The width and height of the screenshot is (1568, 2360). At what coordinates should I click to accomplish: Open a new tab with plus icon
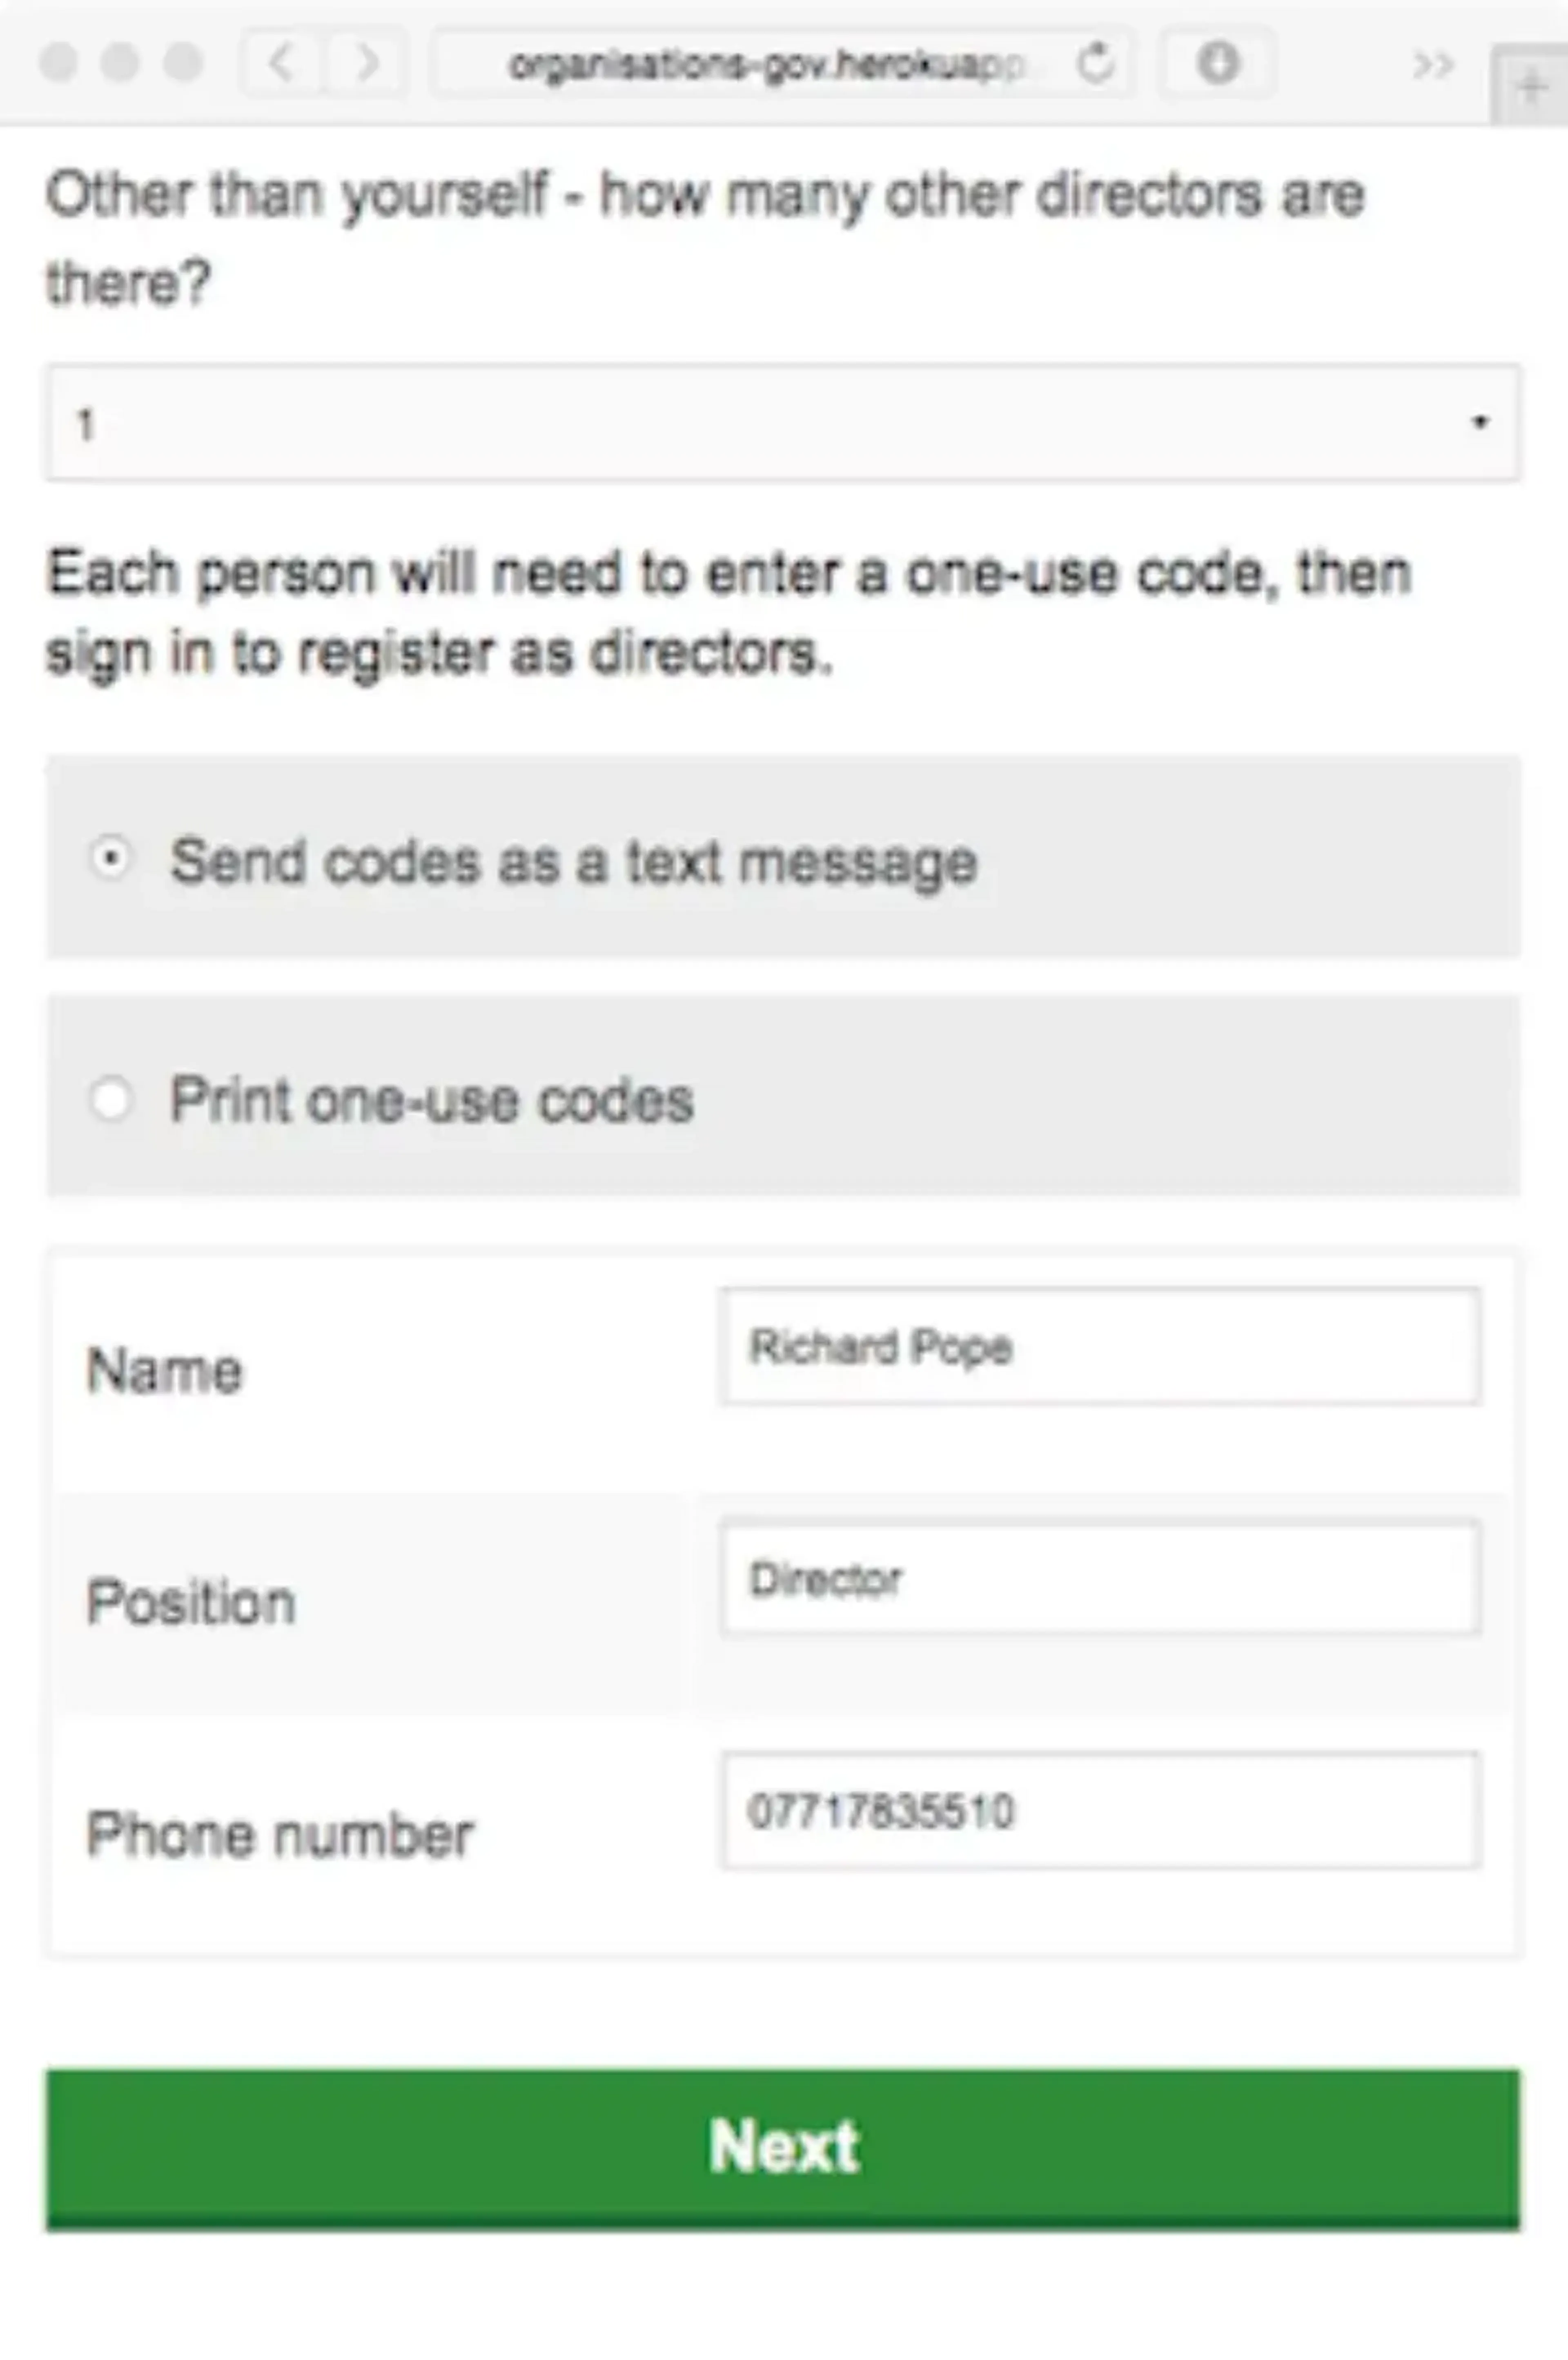coord(1529,87)
